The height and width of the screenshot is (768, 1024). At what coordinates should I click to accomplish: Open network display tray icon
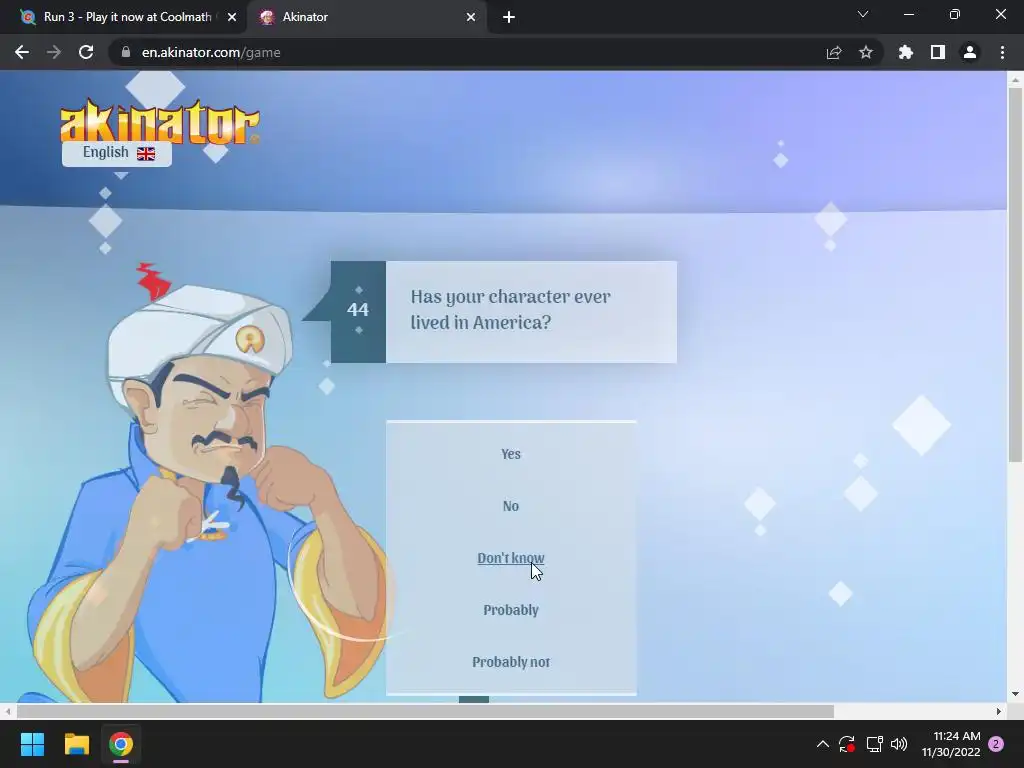874,744
